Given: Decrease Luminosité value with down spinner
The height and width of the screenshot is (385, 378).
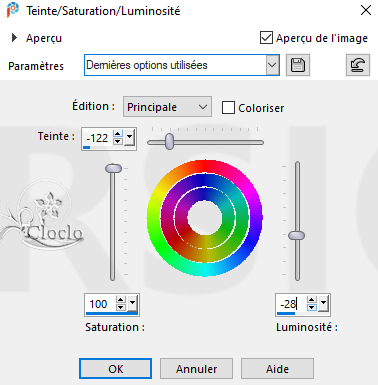Looking at the screenshot, I should tap(311, 307).
